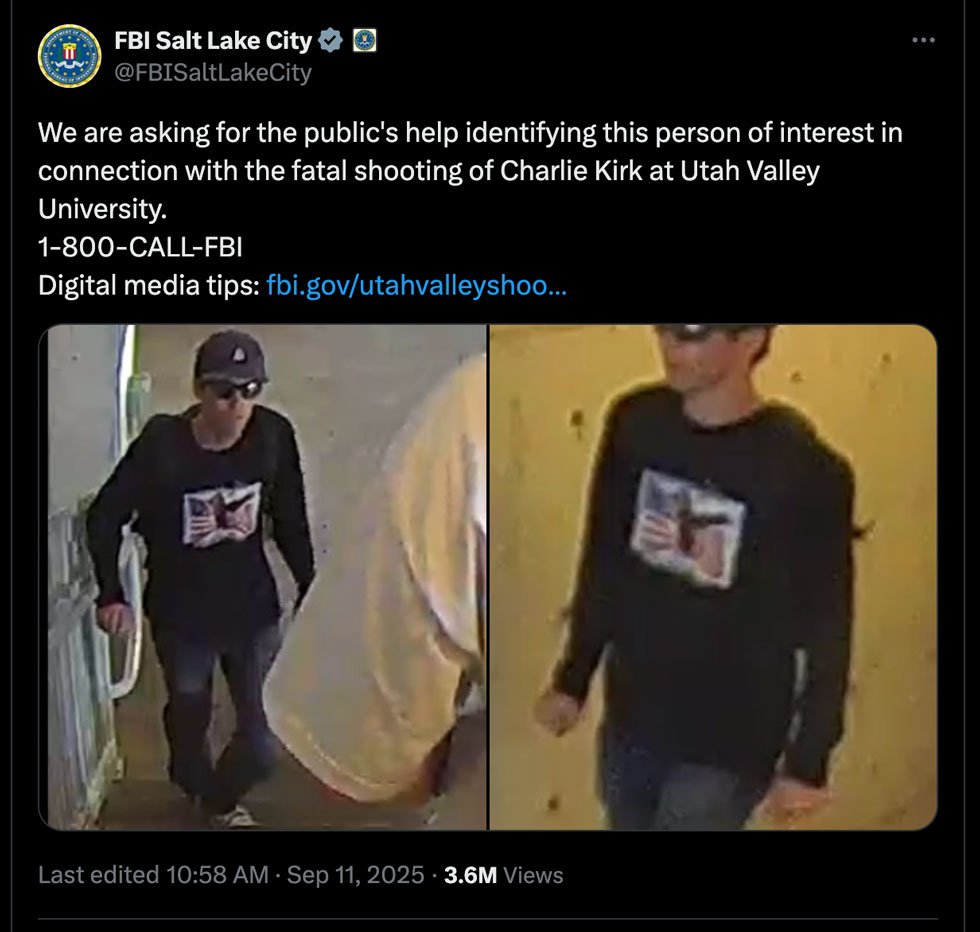Open the right close-up surveillance photo

[x=713, y=577]
